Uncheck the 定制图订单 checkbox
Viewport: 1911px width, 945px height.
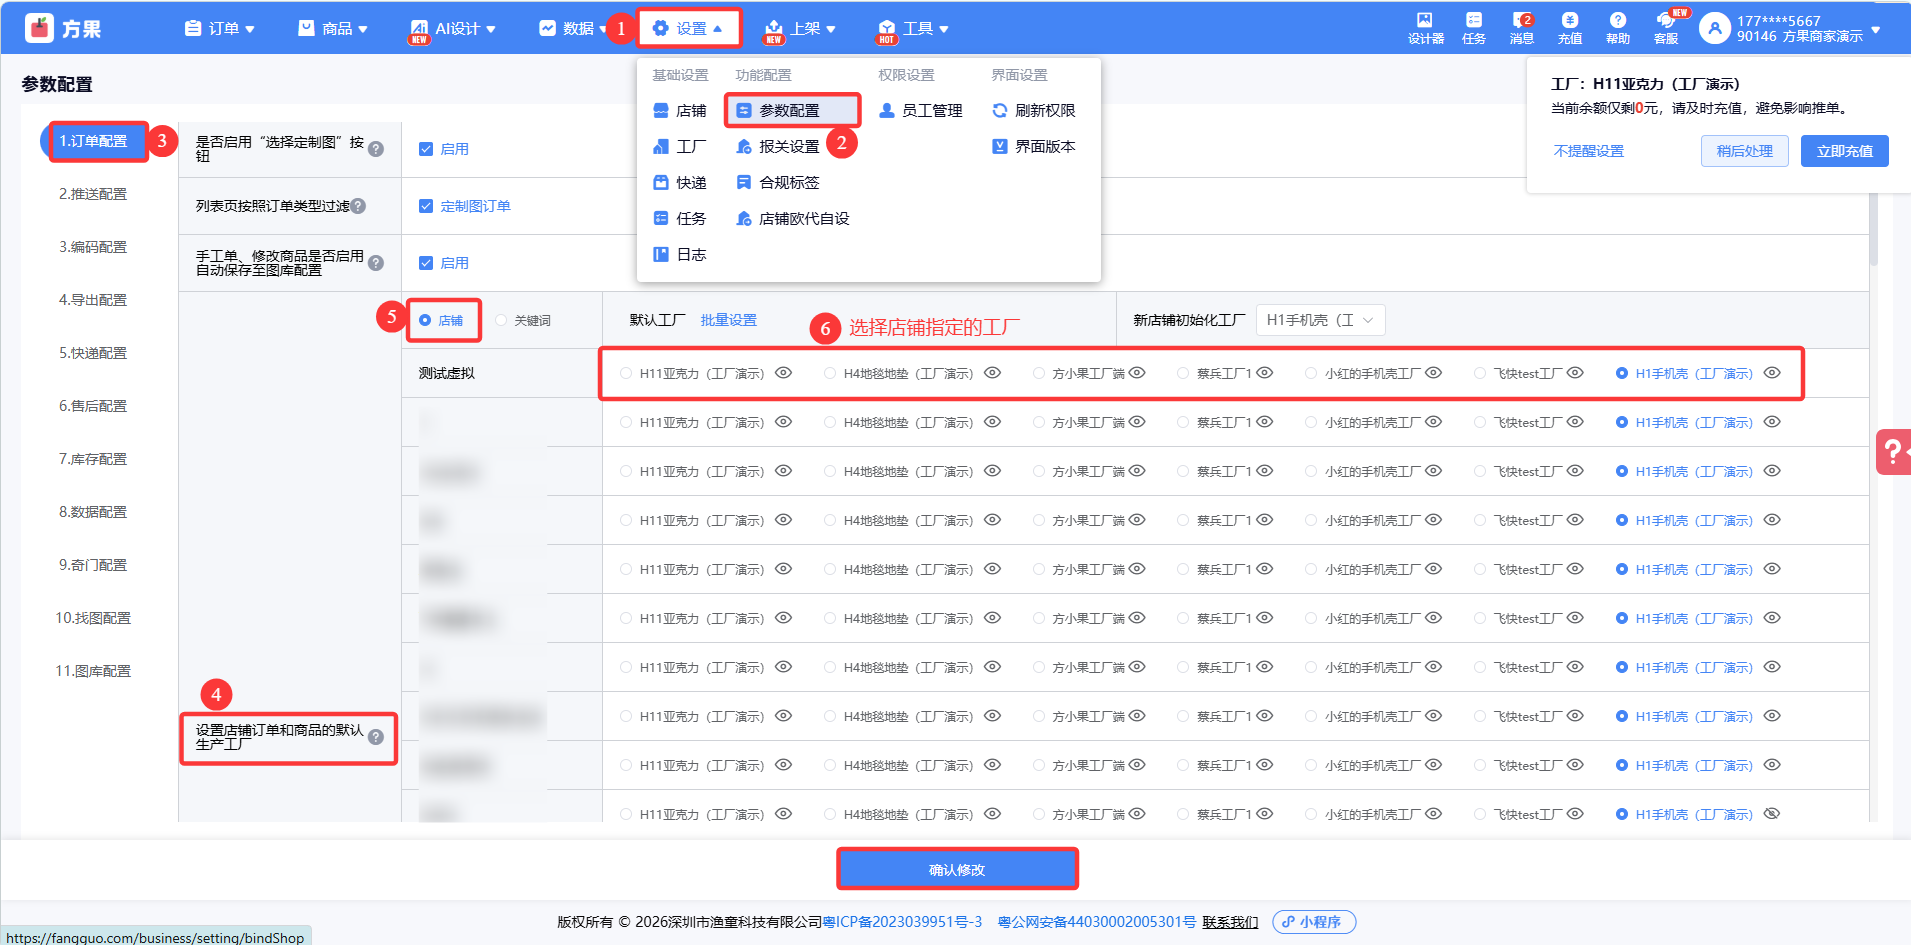(x=426, y=206)
